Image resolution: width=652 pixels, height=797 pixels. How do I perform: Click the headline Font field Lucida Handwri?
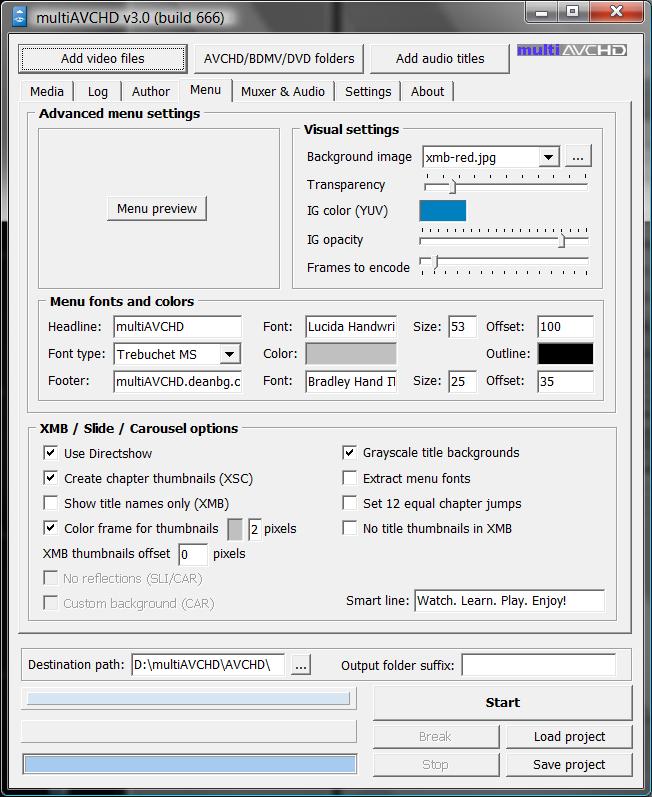pos(351,326)
